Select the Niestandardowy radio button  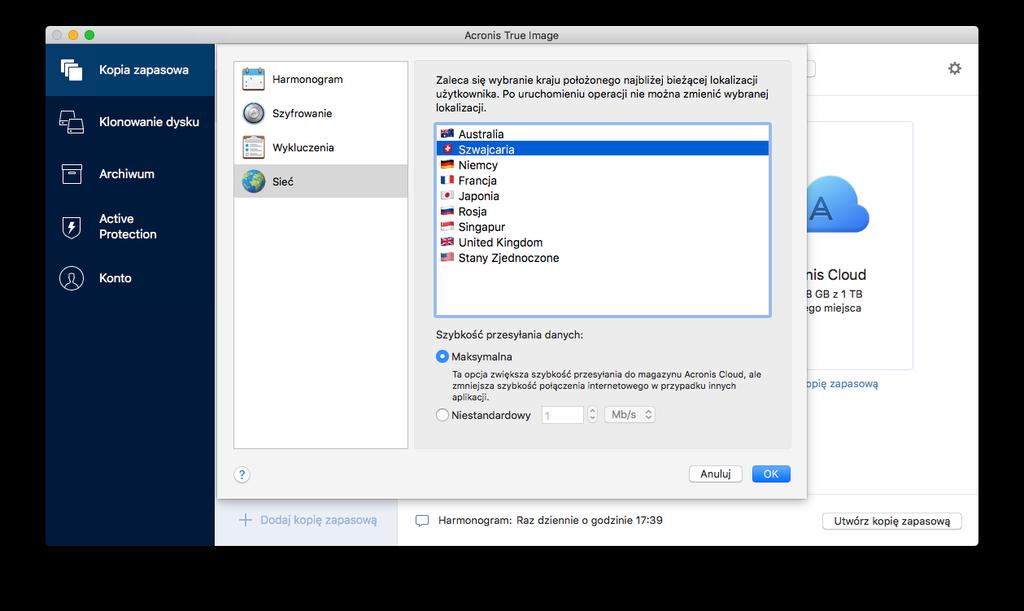click(x=442, y=415)
